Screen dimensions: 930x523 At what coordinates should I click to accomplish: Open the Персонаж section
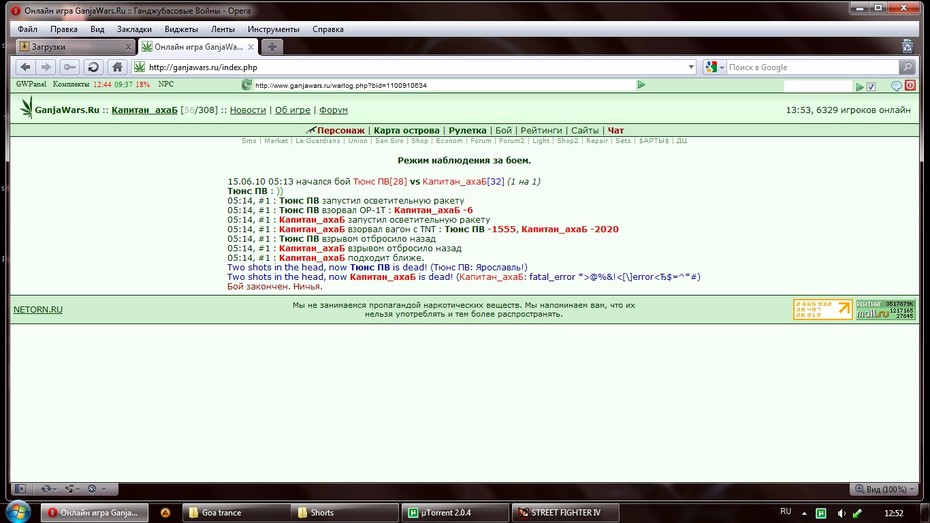pos(340,130)
